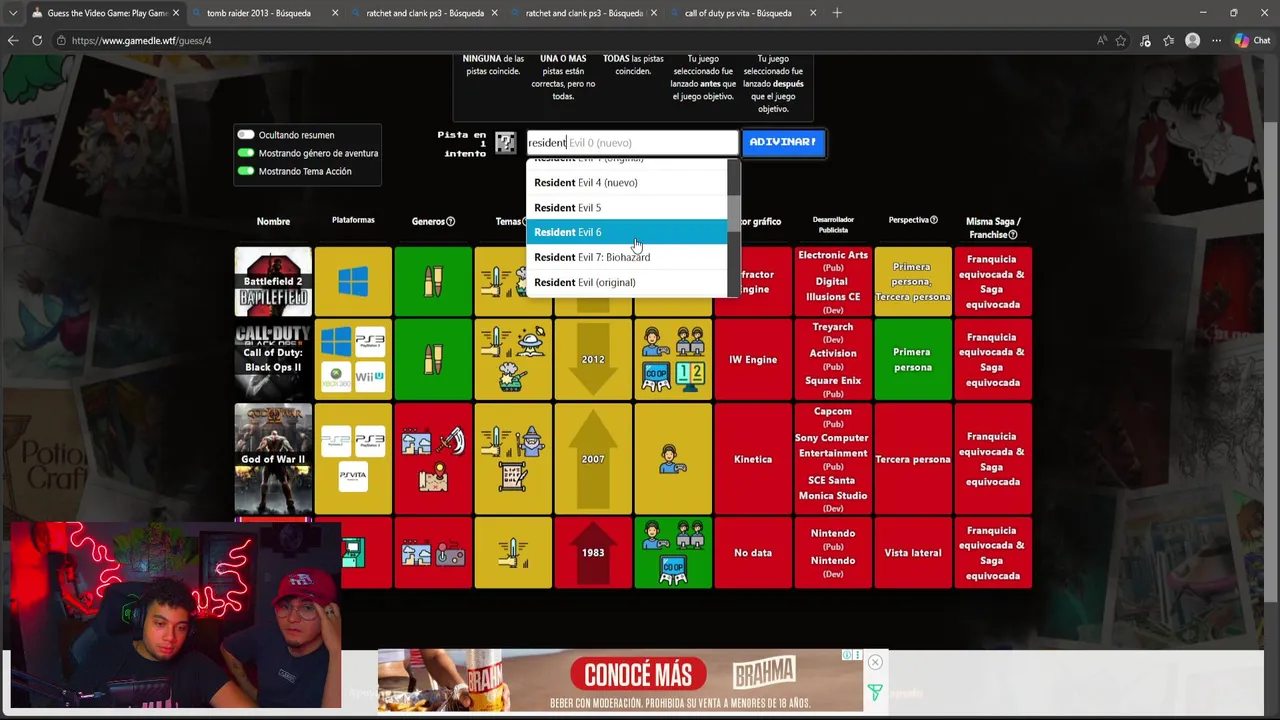
Task: Click Xbox 360 icon in Black Ops II row
Action: tap(336, 377)
